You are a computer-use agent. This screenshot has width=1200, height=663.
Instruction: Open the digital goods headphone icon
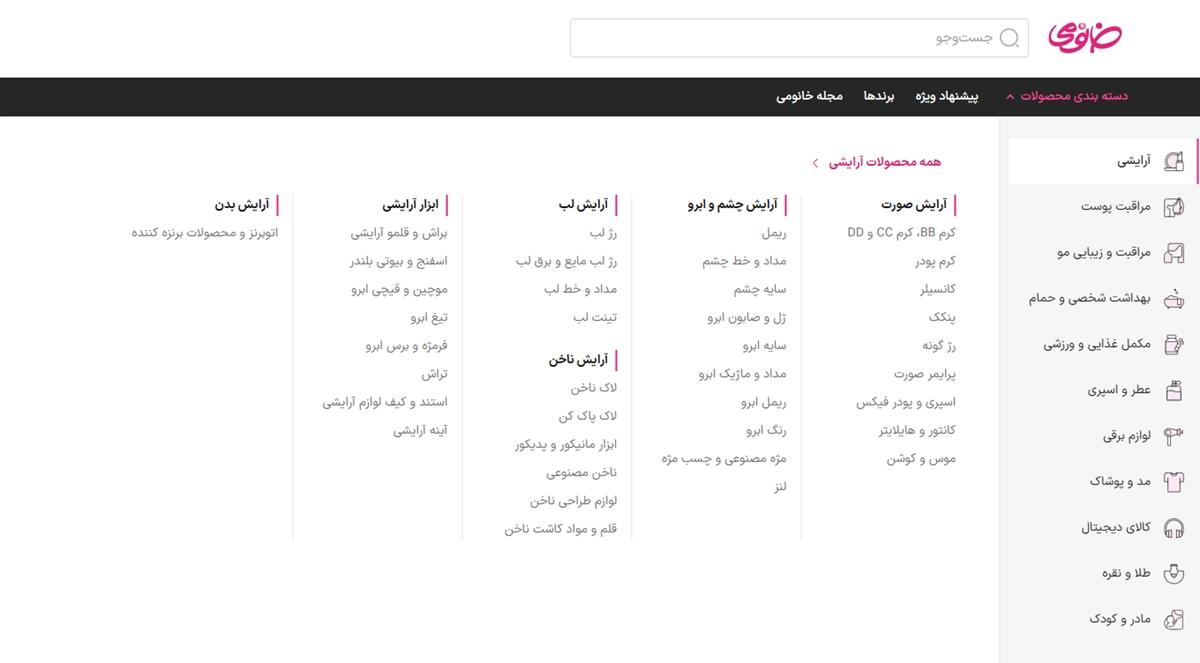click(1174, 528)
